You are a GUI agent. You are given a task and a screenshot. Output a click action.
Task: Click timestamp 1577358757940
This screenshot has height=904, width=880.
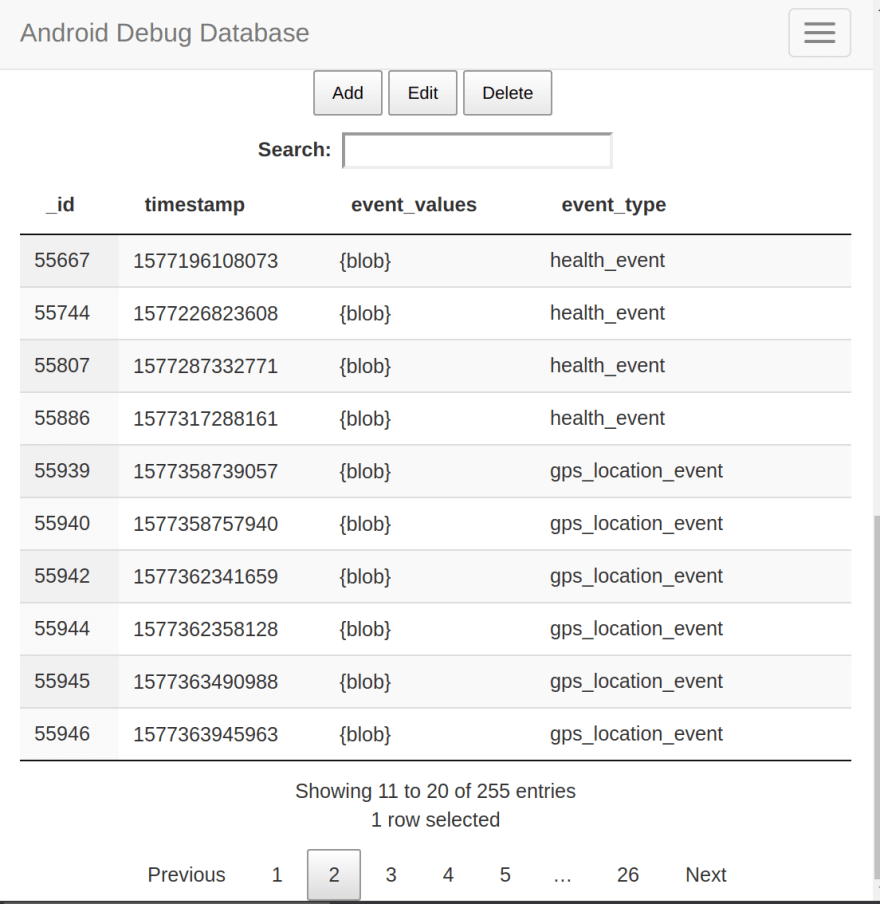(206, 524)
